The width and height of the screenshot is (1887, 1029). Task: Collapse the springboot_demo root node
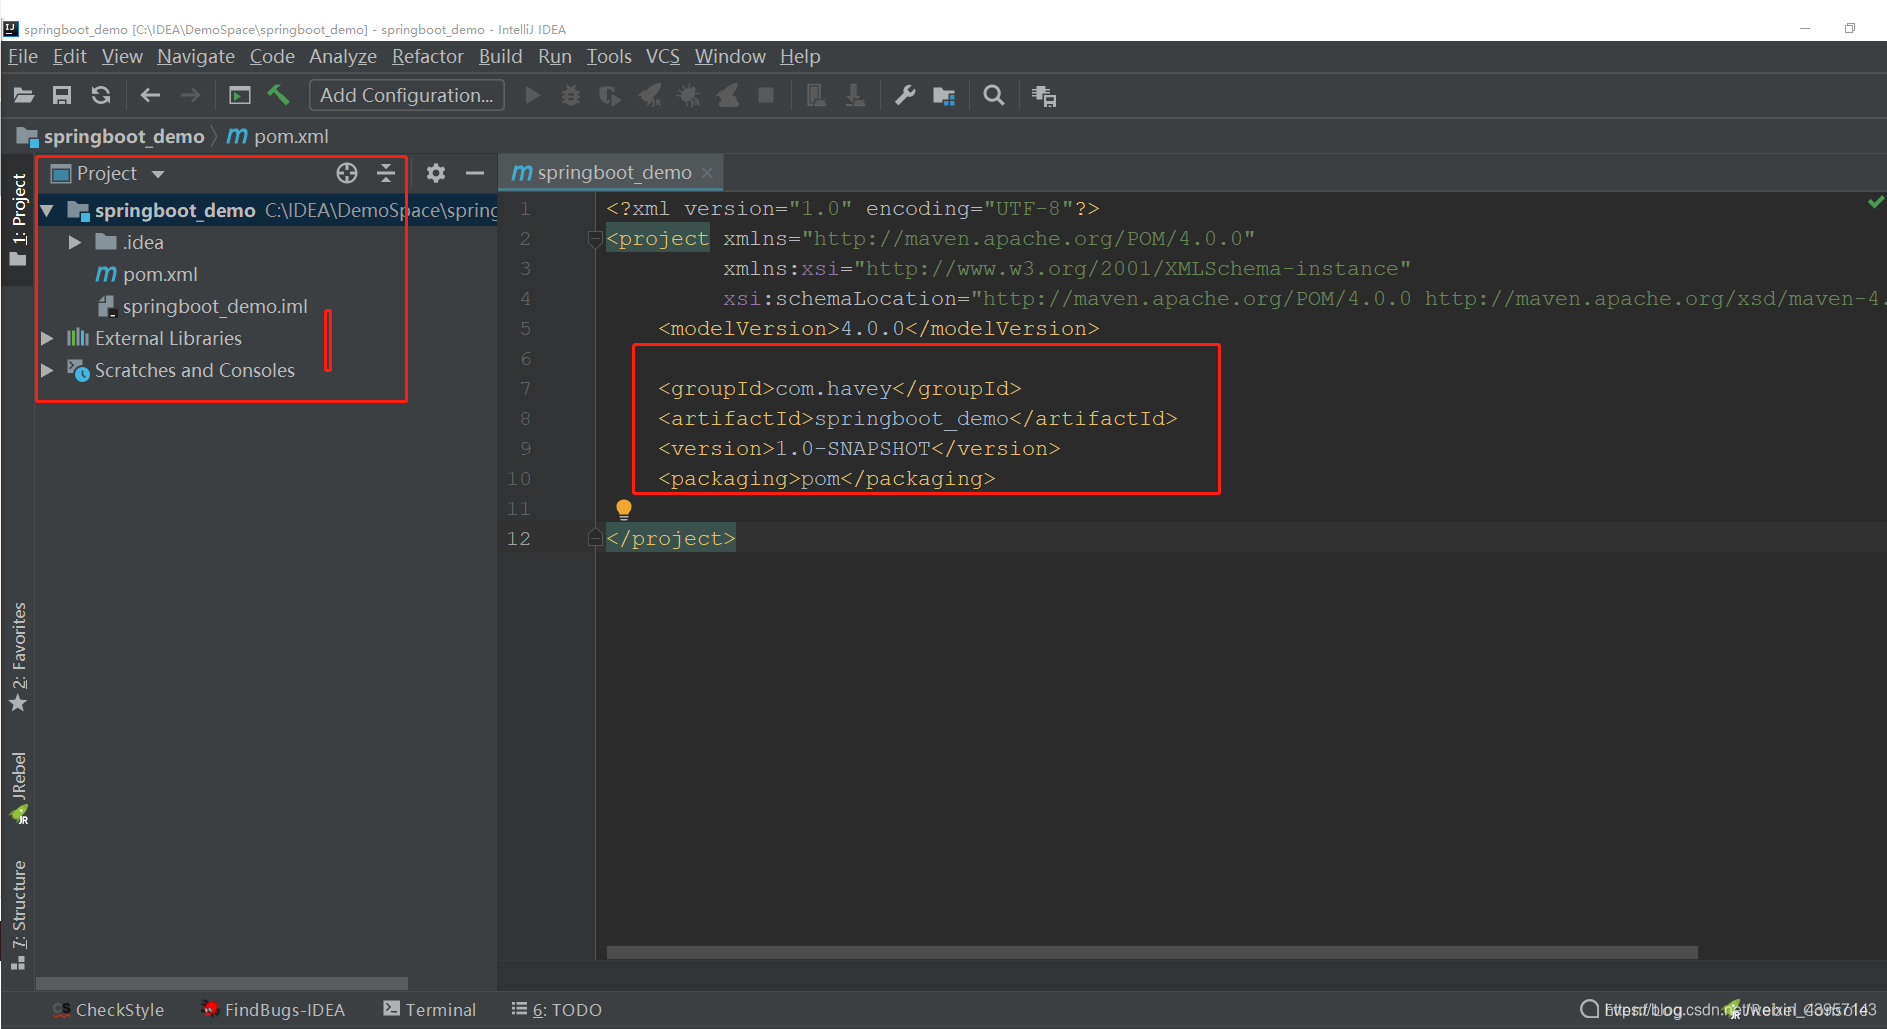pyautogui.click(x=47, y=210)
